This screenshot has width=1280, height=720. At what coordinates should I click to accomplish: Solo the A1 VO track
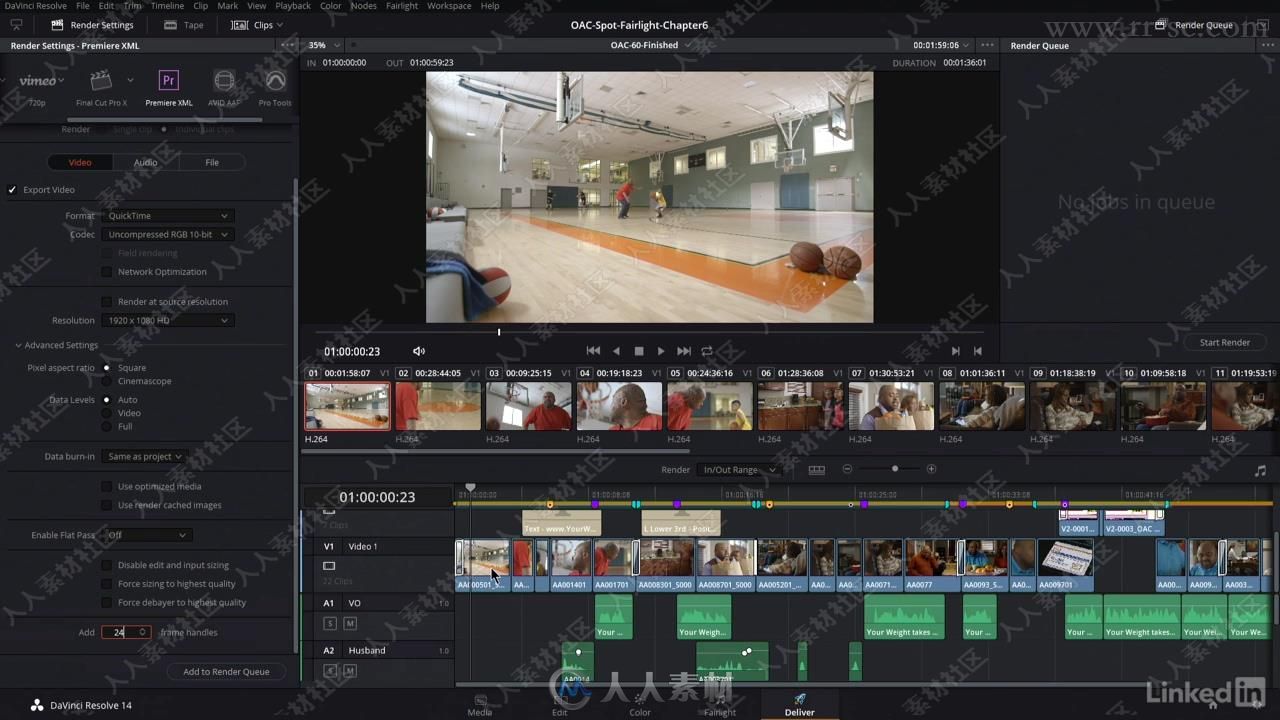[330, 623]
